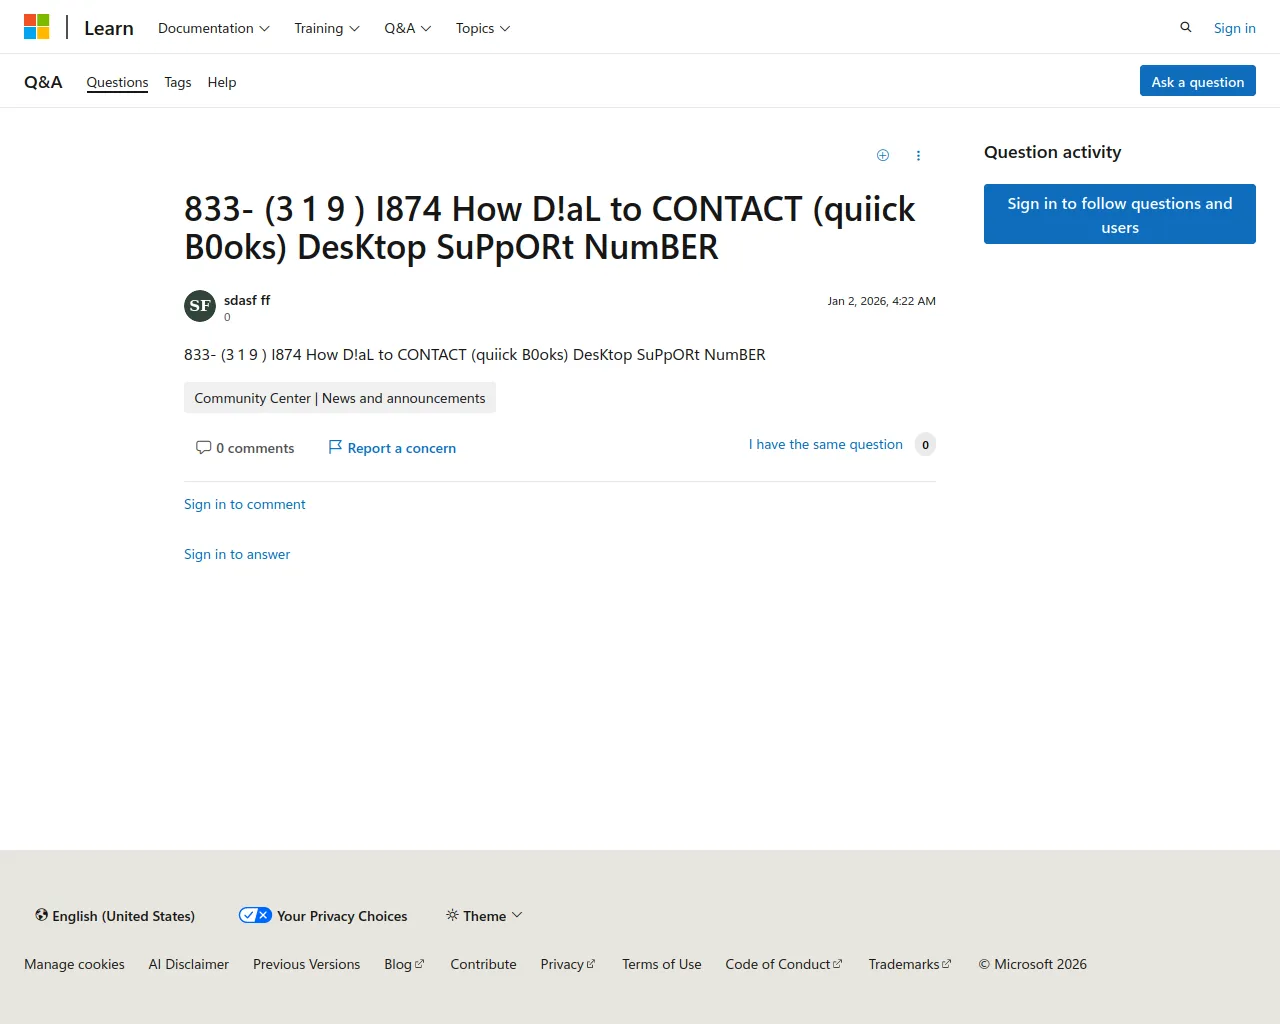The image size is (1280, 1024).
Task: Open the Training dropdown menu
Action: point(326,28)
